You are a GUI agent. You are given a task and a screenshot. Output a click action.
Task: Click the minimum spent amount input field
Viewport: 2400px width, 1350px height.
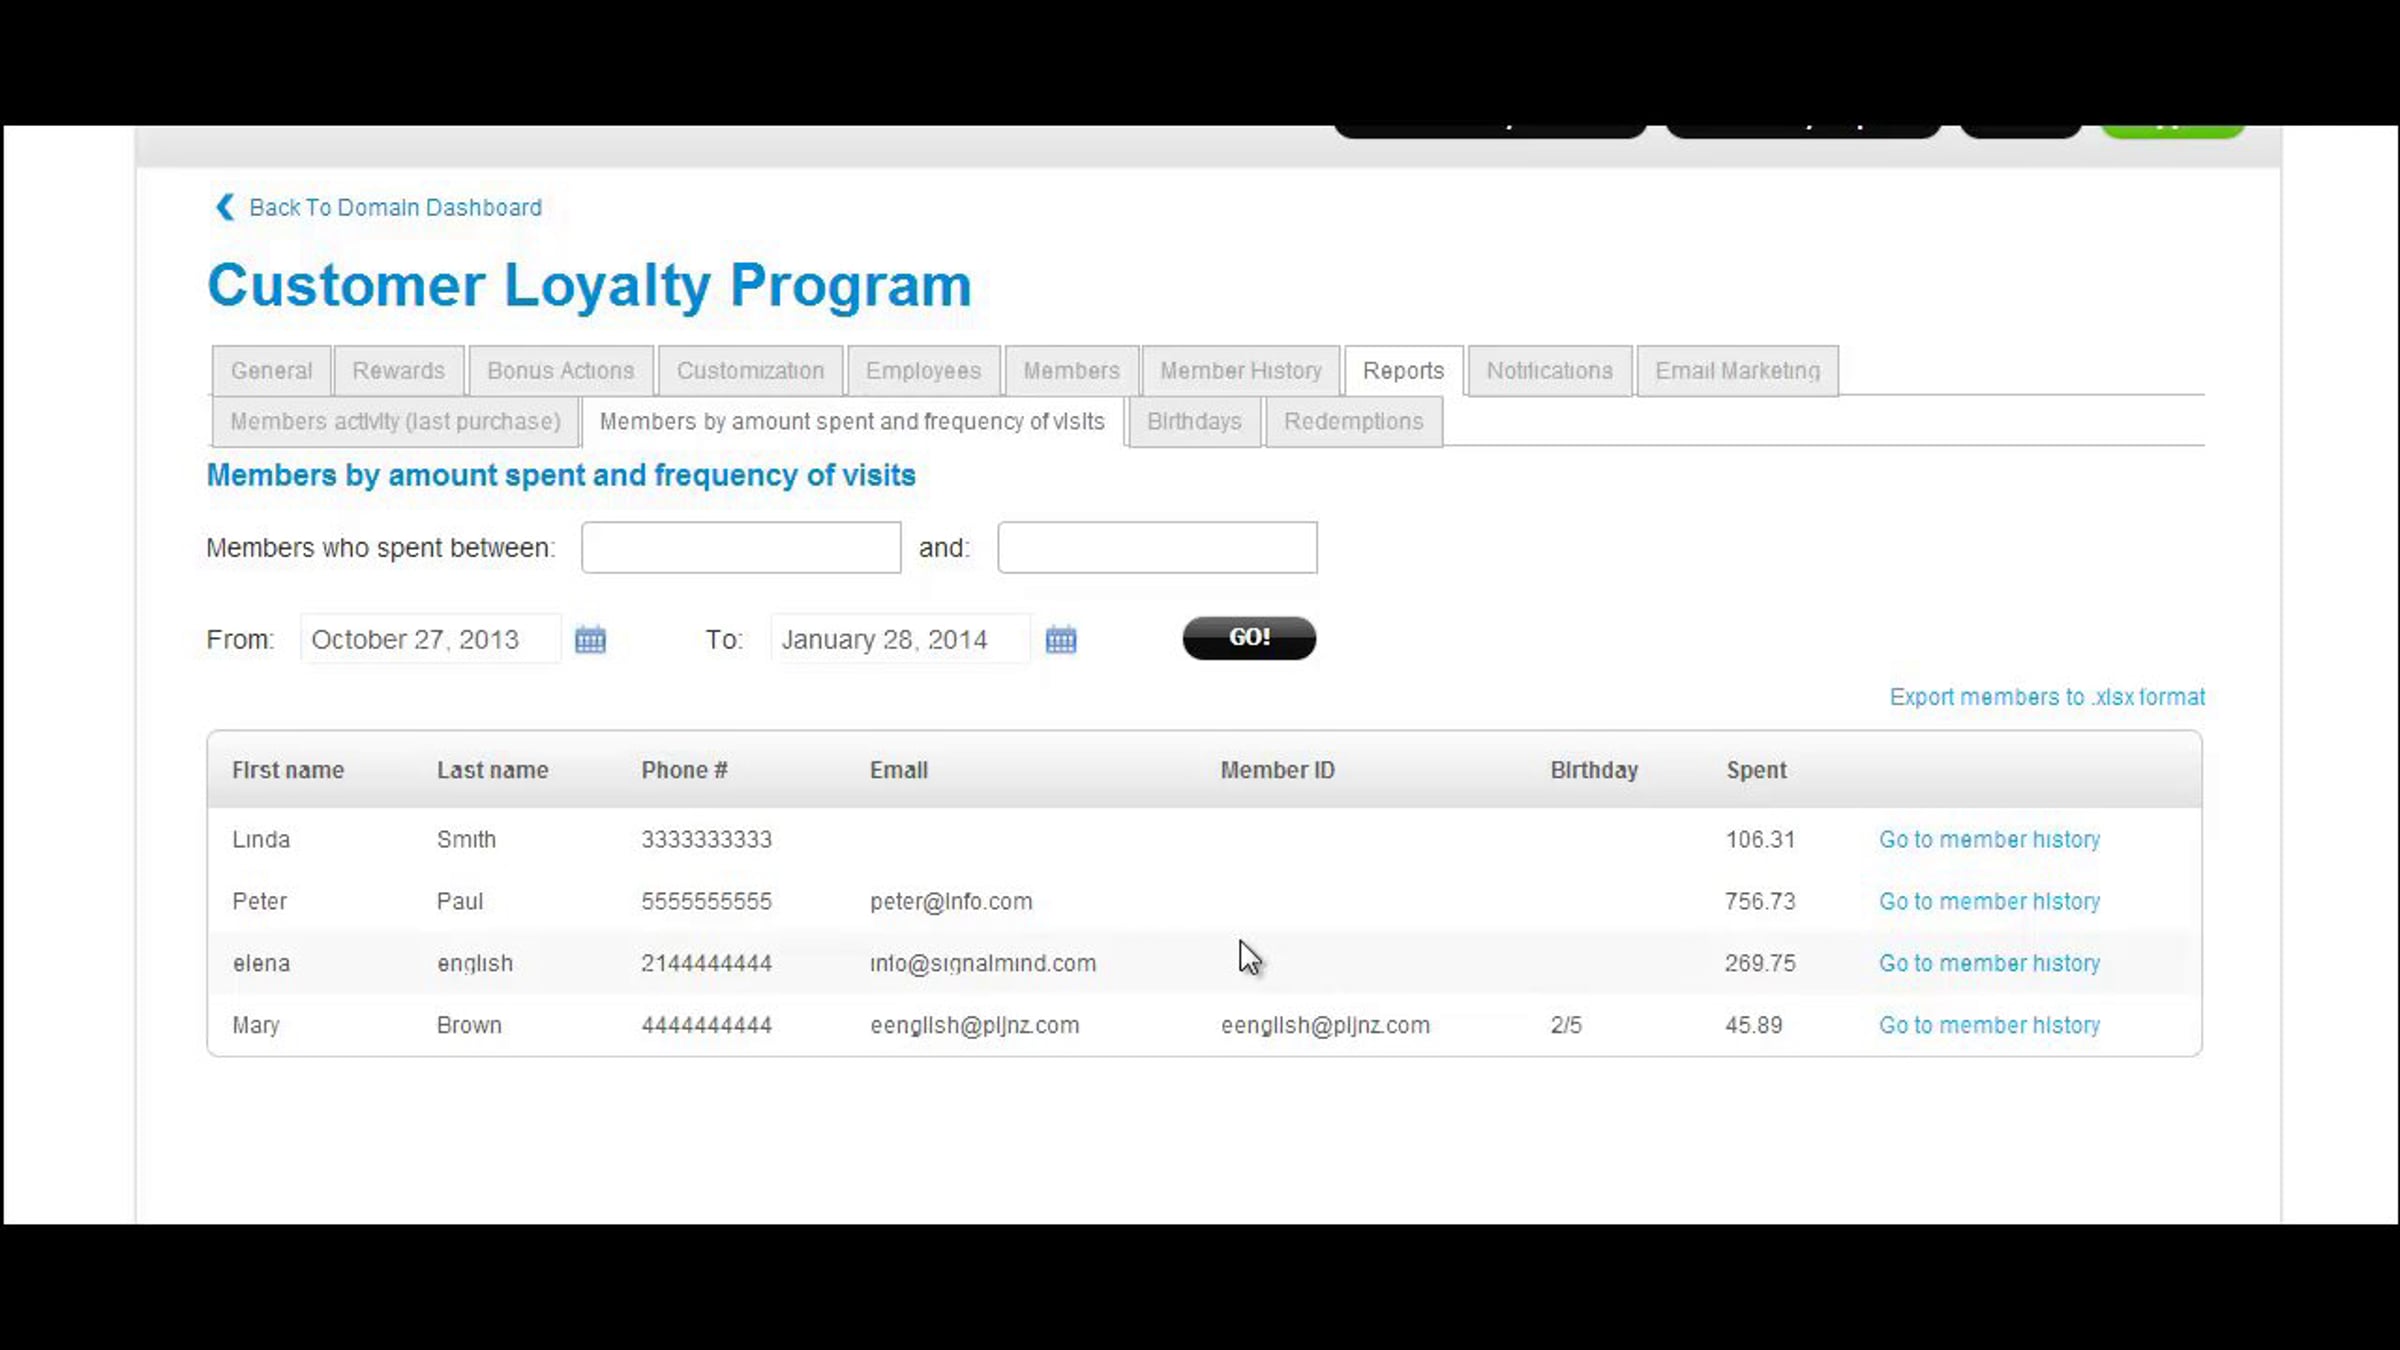click(741, 548)
